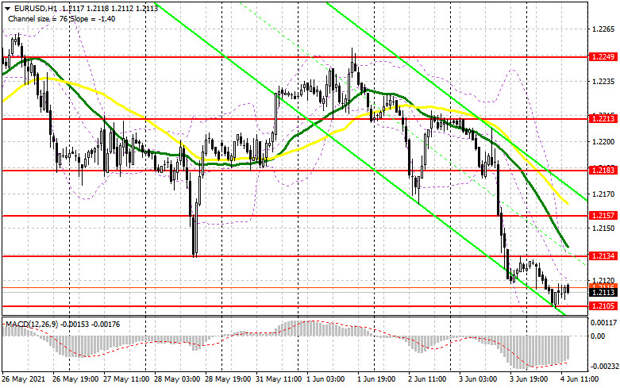The image size is (620, 388).
Task: Click the black current price tag 1.2113
Action: pyautogui.click(x=603, y=293)
